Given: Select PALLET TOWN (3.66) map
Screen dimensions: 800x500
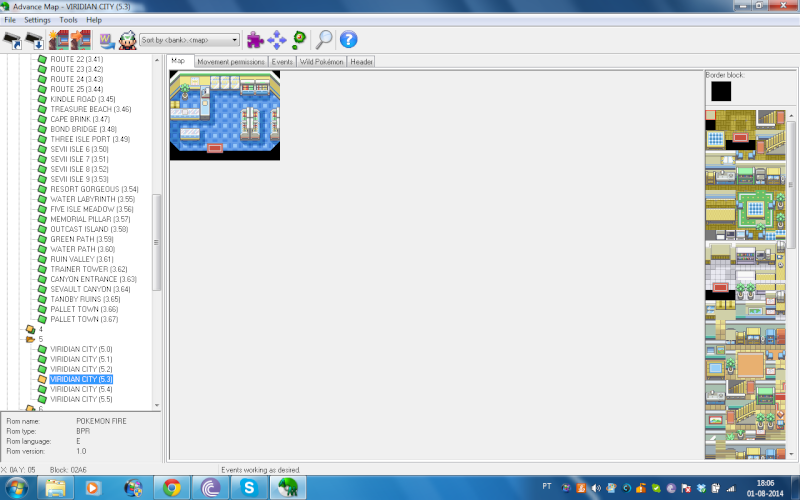Looking at the screenshot, I should 84,309.
